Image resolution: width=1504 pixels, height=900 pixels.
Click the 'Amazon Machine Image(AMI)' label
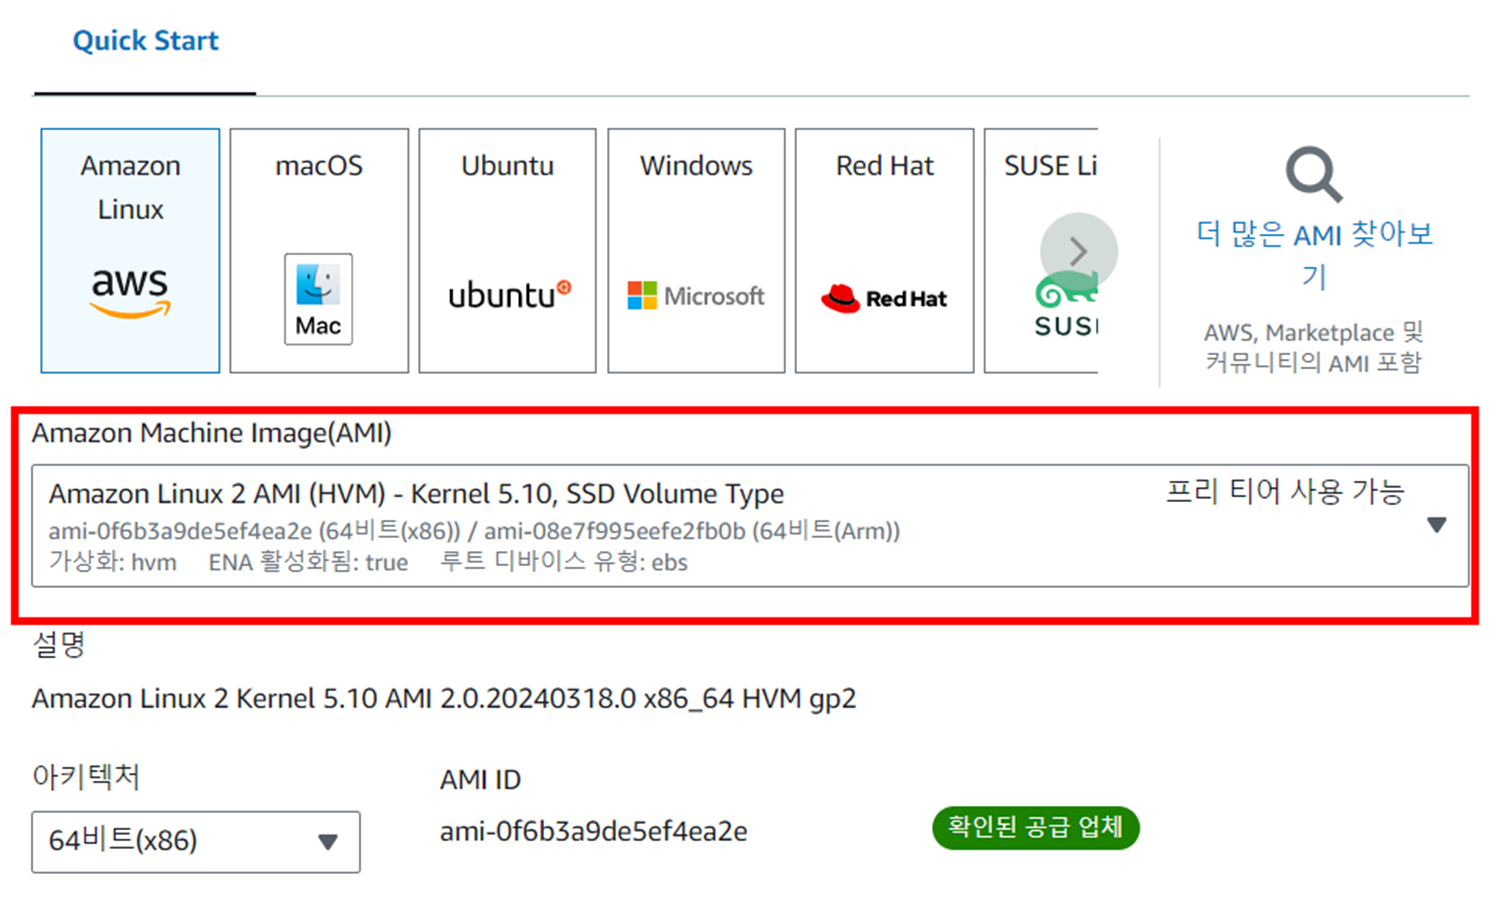click(212, 433)
